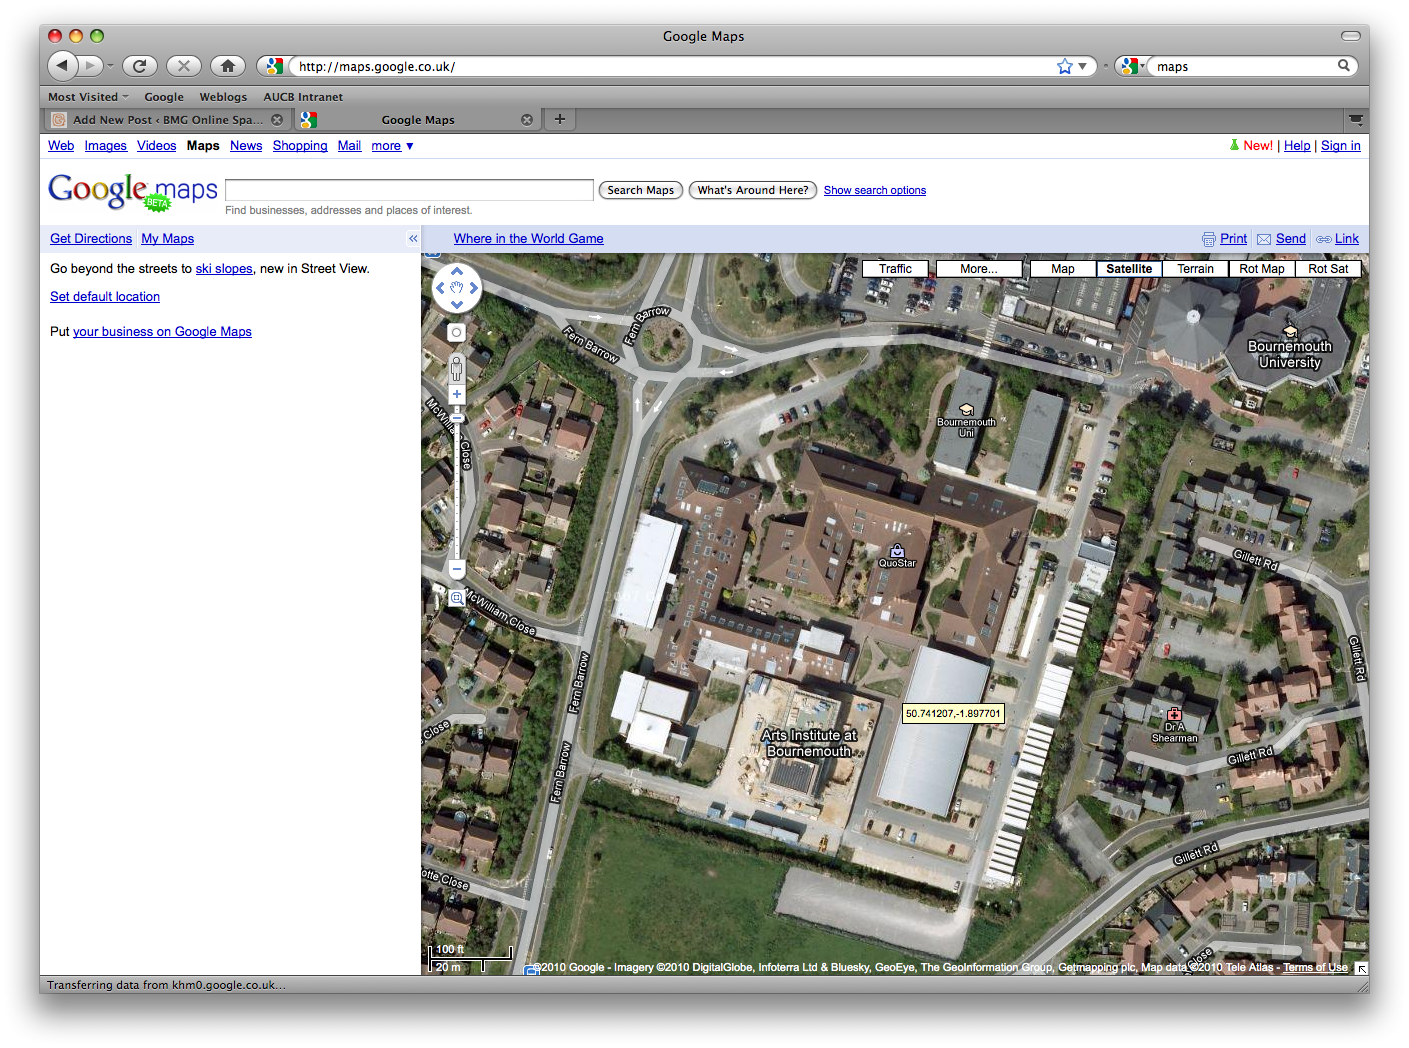Click the browser Forward button
This screenshot has width=1409, height=1048.
coord(90,66)
